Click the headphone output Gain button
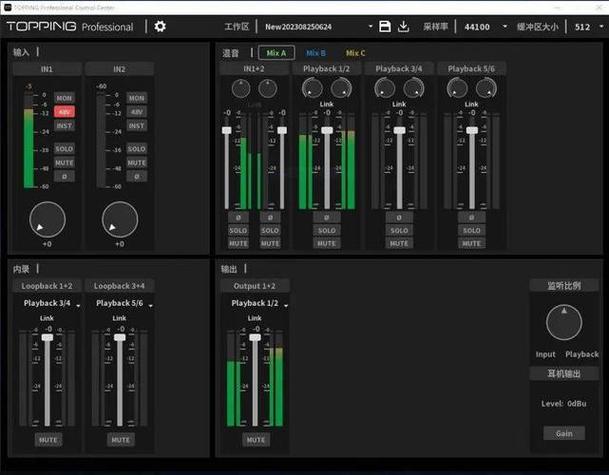Viewport: 609px width, 475px height. 564,433
